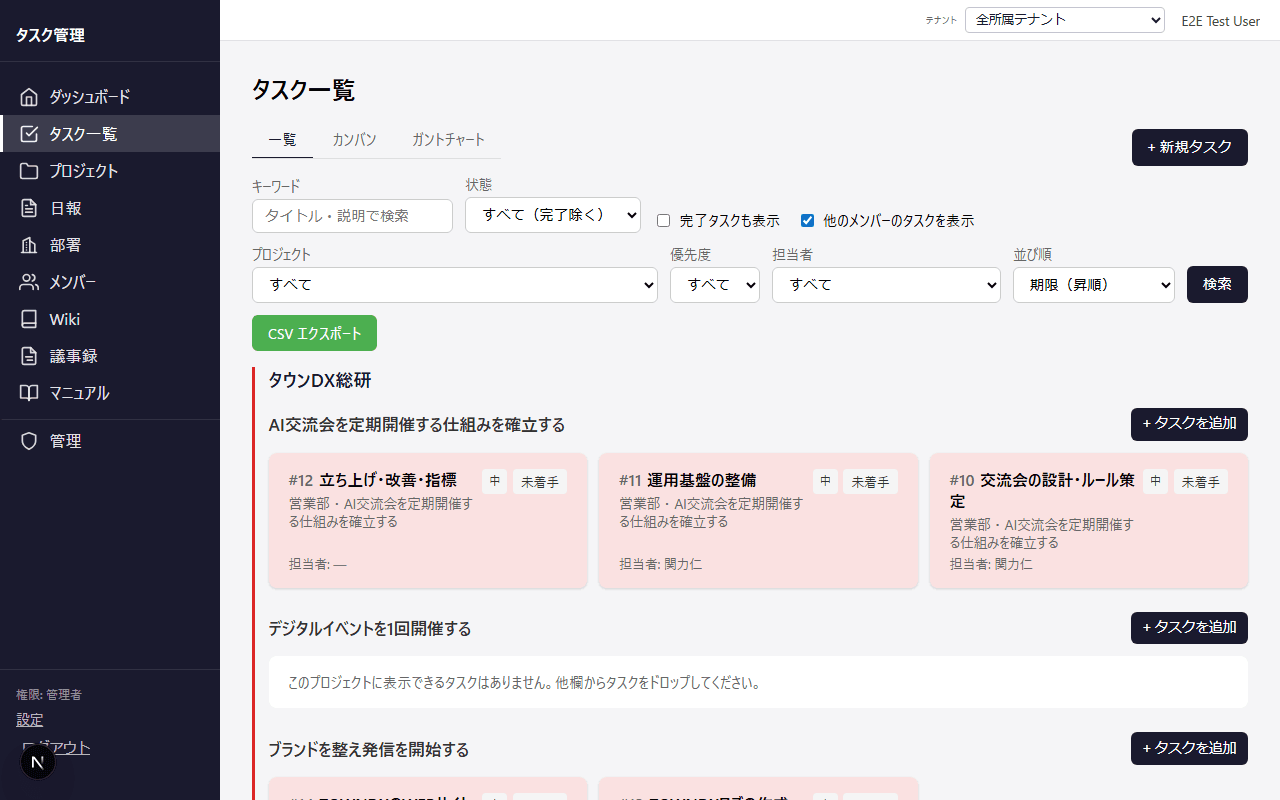Enable the 完了タスクも表示 checkbox
Screen dimensions: 1280x800
tap(663, 220)
